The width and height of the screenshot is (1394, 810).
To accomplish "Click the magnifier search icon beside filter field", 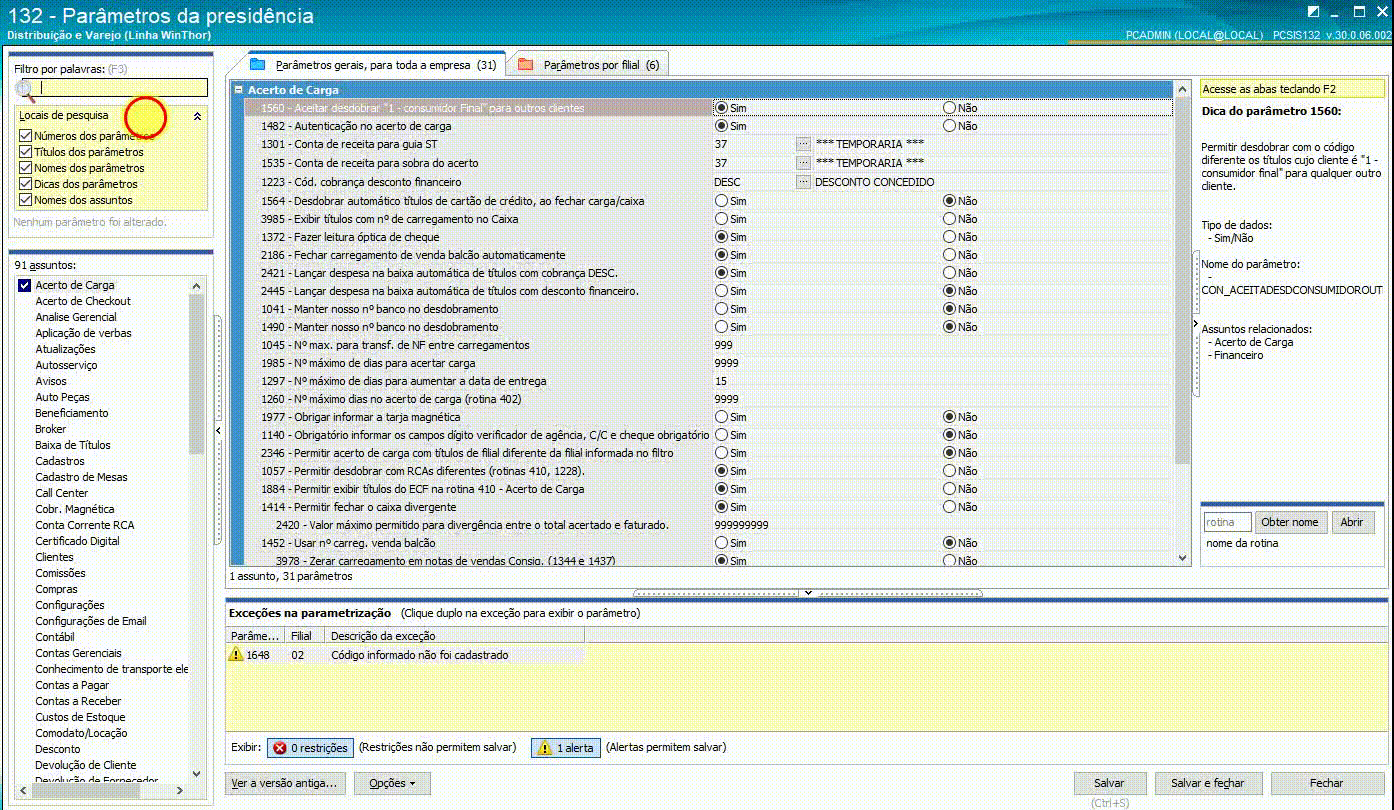I will click(24, 89).
